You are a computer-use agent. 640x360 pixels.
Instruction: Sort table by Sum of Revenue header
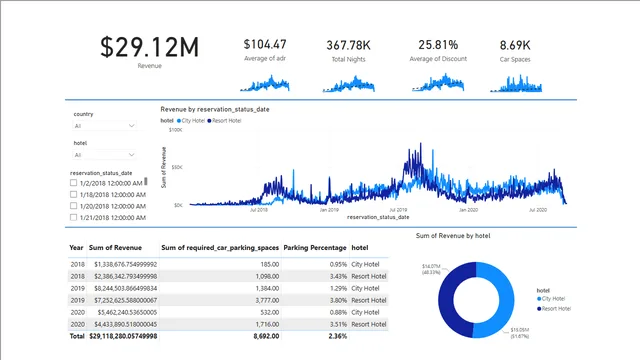click(115, 248)
